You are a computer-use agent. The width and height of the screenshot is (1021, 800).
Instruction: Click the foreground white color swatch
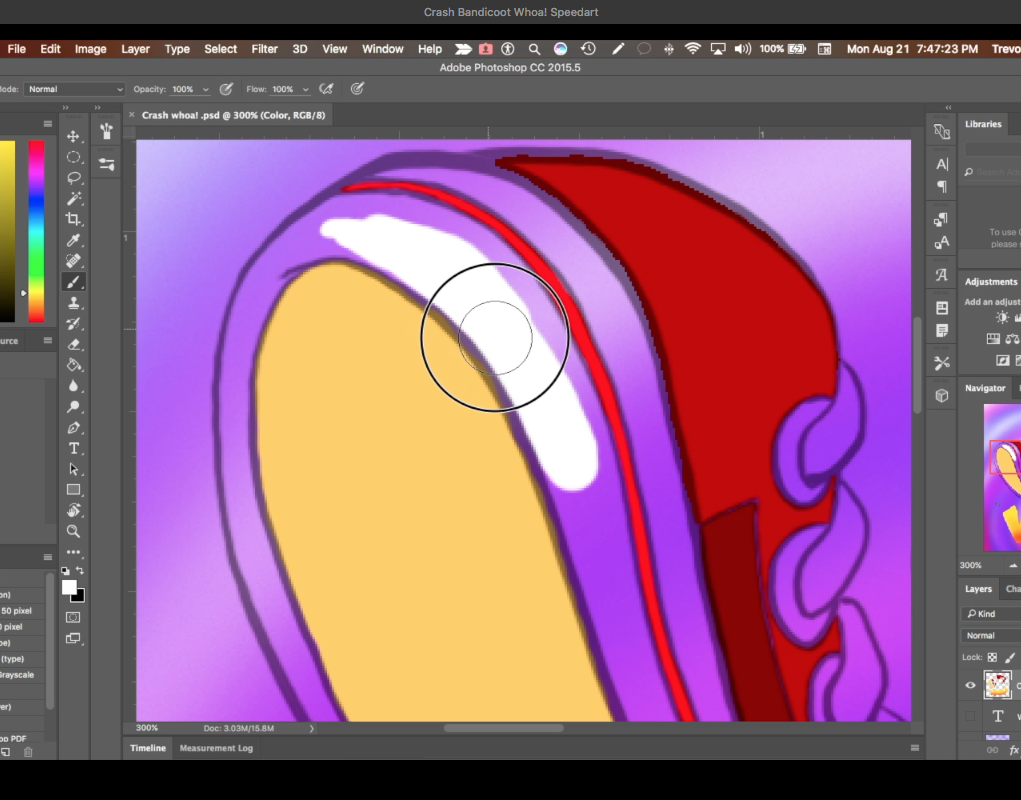point(69,588)
